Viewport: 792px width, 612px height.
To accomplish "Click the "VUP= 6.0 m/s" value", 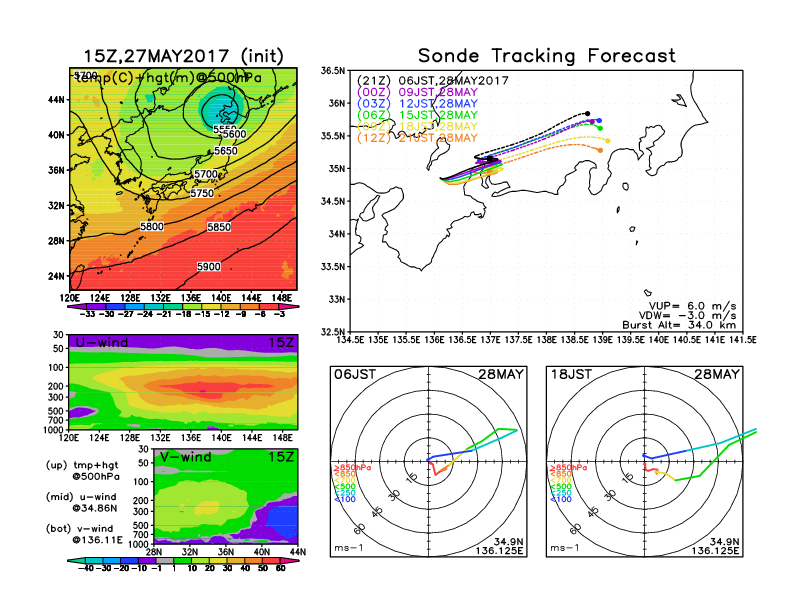I will coord(692,306).
